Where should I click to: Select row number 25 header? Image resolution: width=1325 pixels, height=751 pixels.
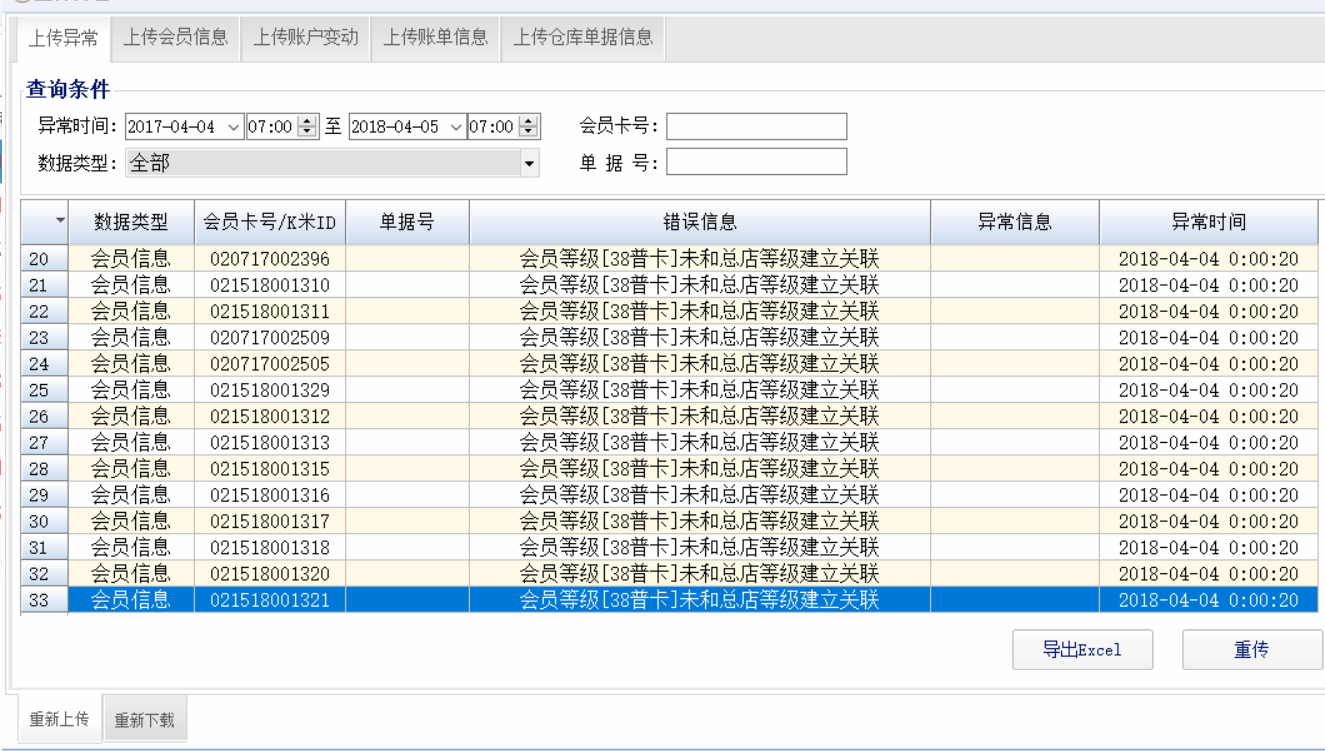(45, 390)
